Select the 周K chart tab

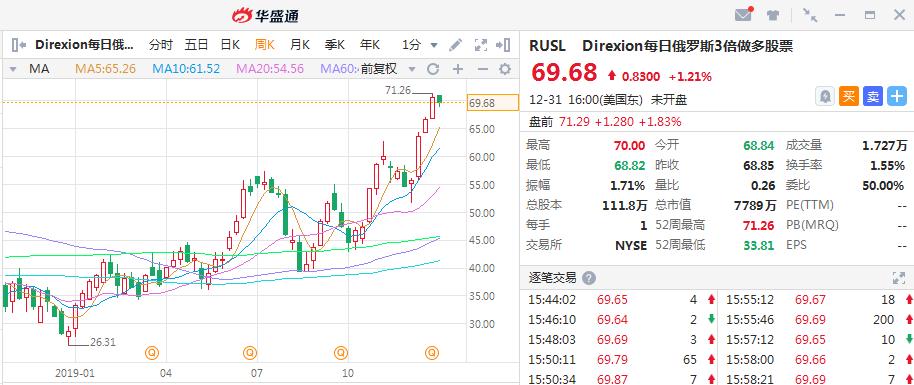pyautogui.click(x=265, y=45)
